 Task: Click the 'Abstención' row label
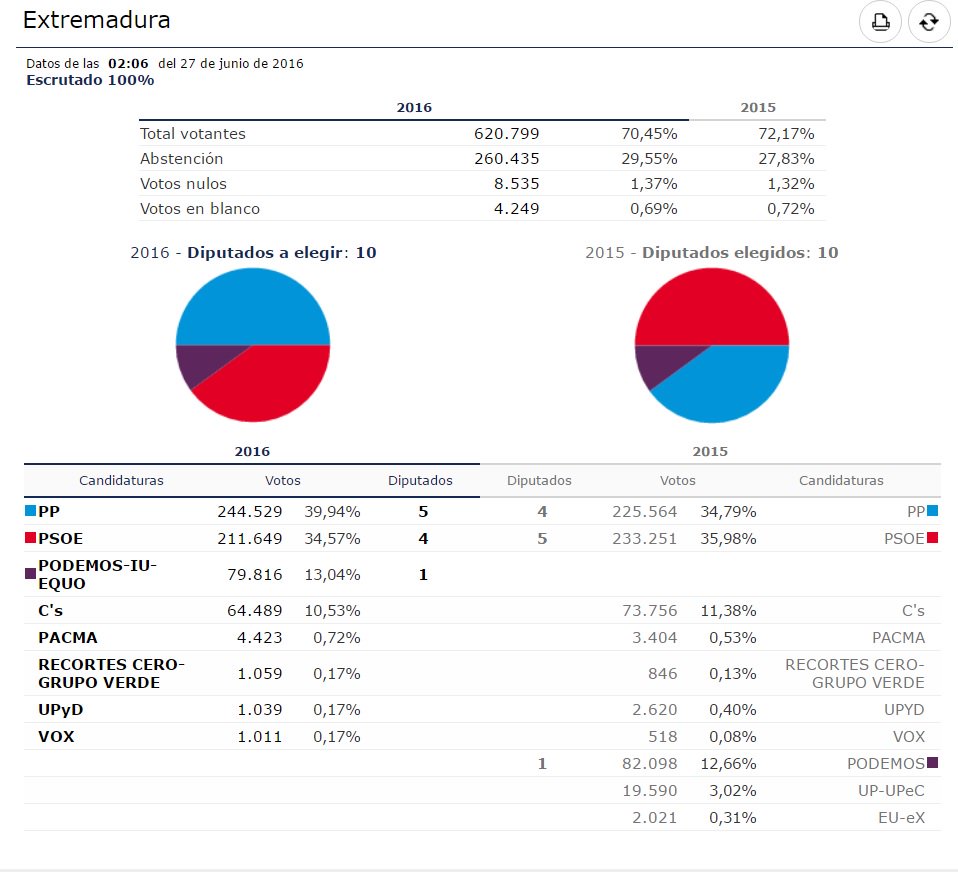181,159
